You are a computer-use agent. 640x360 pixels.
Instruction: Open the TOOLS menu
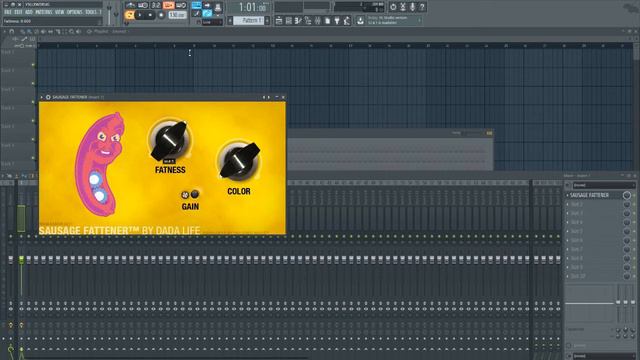[91, 12]
